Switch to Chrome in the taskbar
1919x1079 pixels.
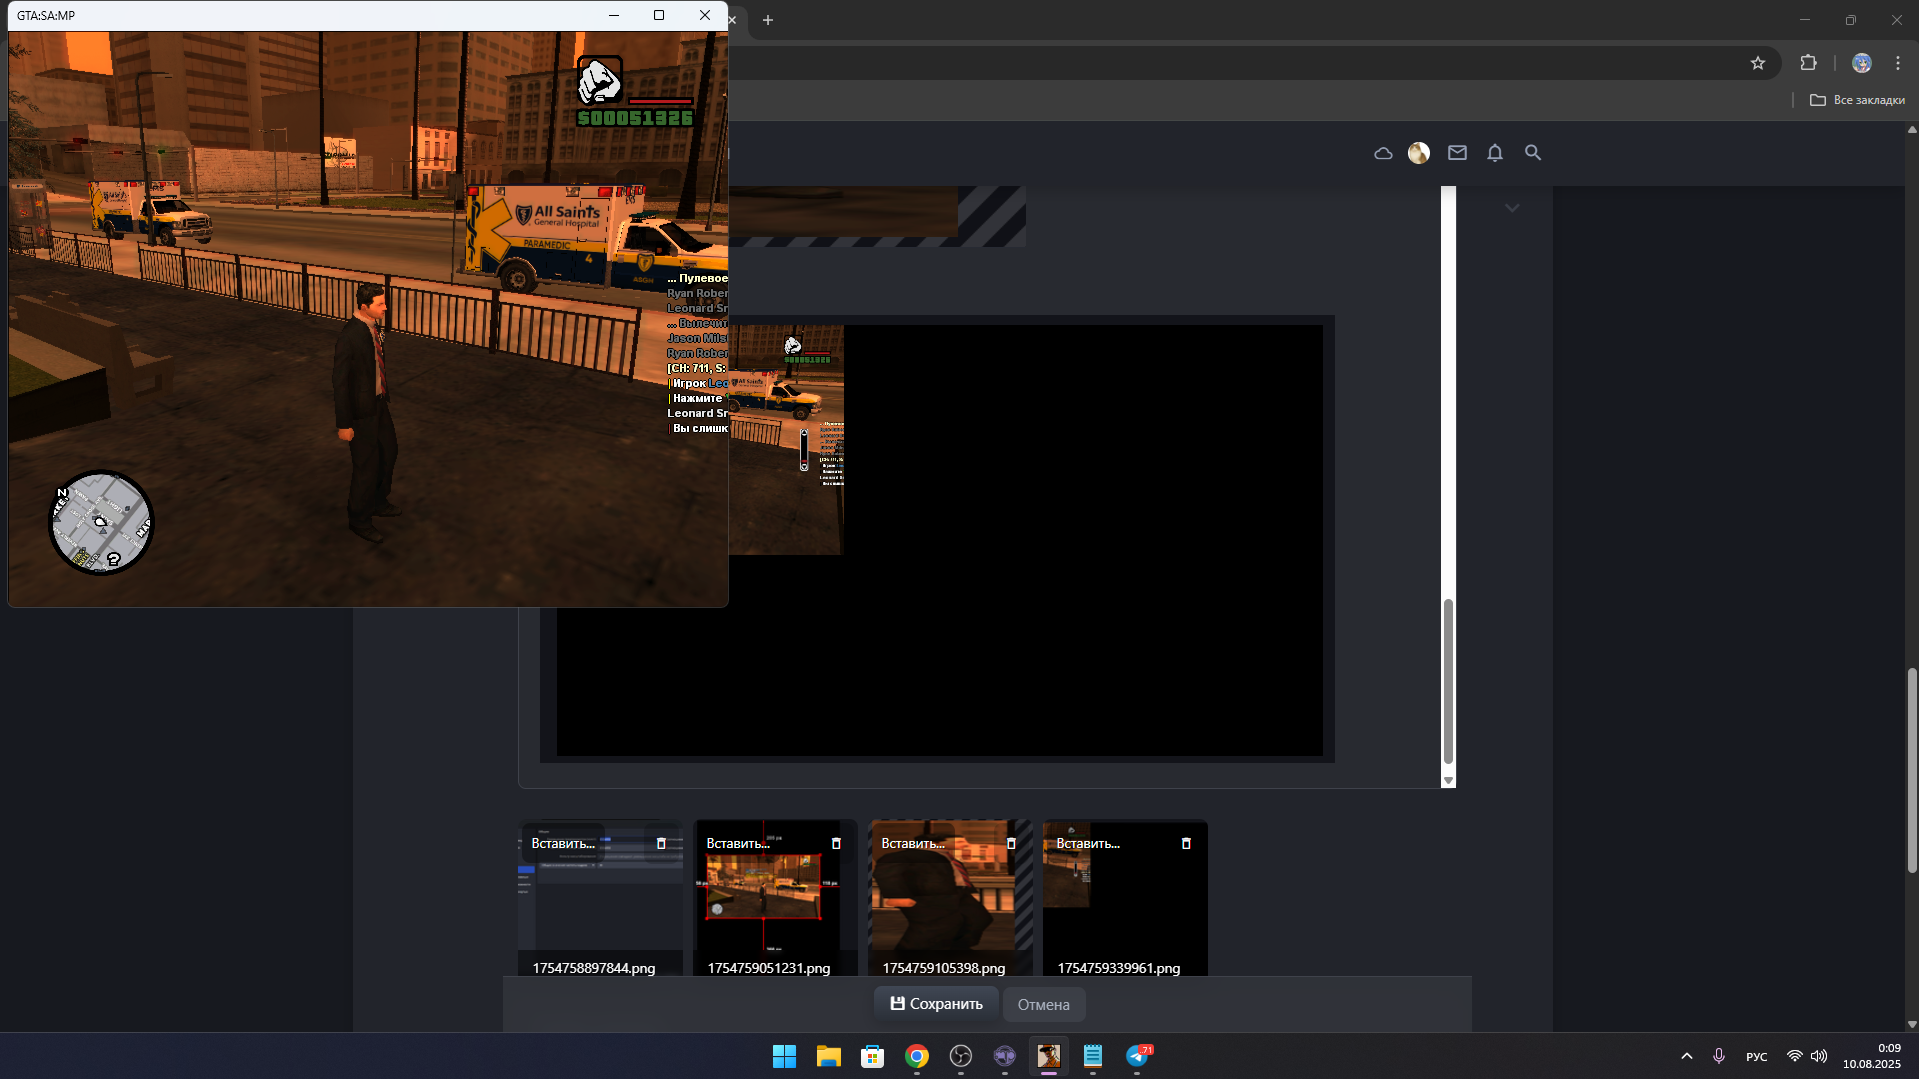916,1056
